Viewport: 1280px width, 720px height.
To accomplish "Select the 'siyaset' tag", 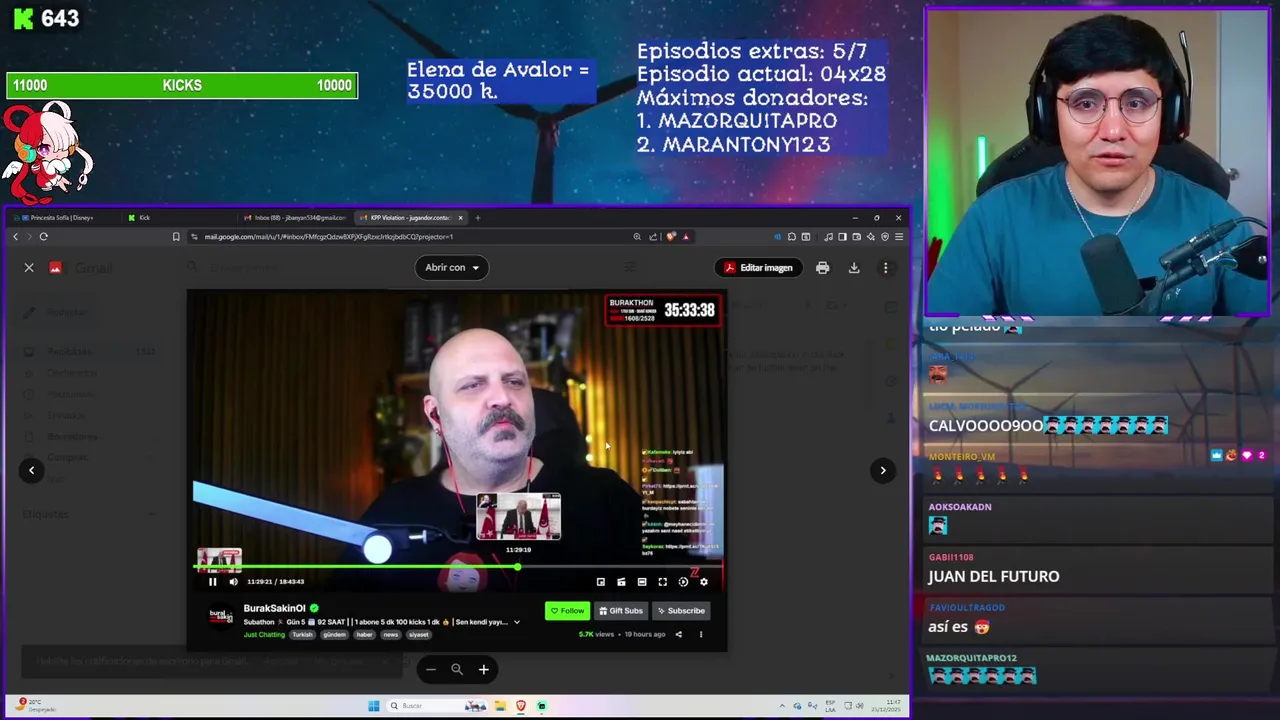I will tap(419, 634).
